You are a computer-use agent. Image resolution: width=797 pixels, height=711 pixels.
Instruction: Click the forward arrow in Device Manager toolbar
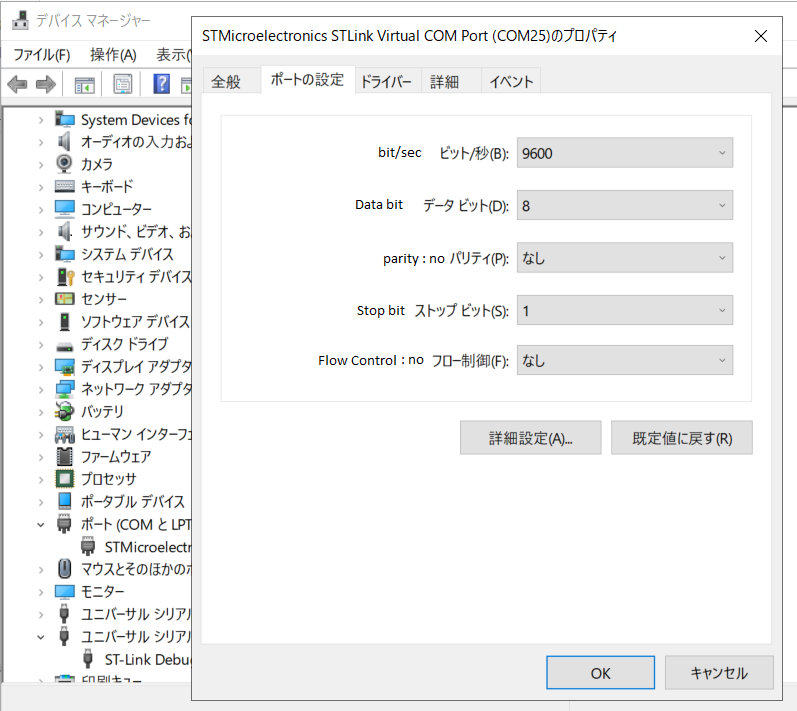point(46,84)
